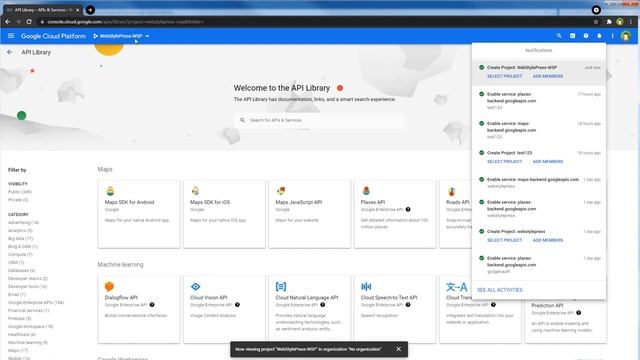Screen dimensions: 640x360
Task: Click the help icon on the Prediction API card
Action: pos(578,313)
